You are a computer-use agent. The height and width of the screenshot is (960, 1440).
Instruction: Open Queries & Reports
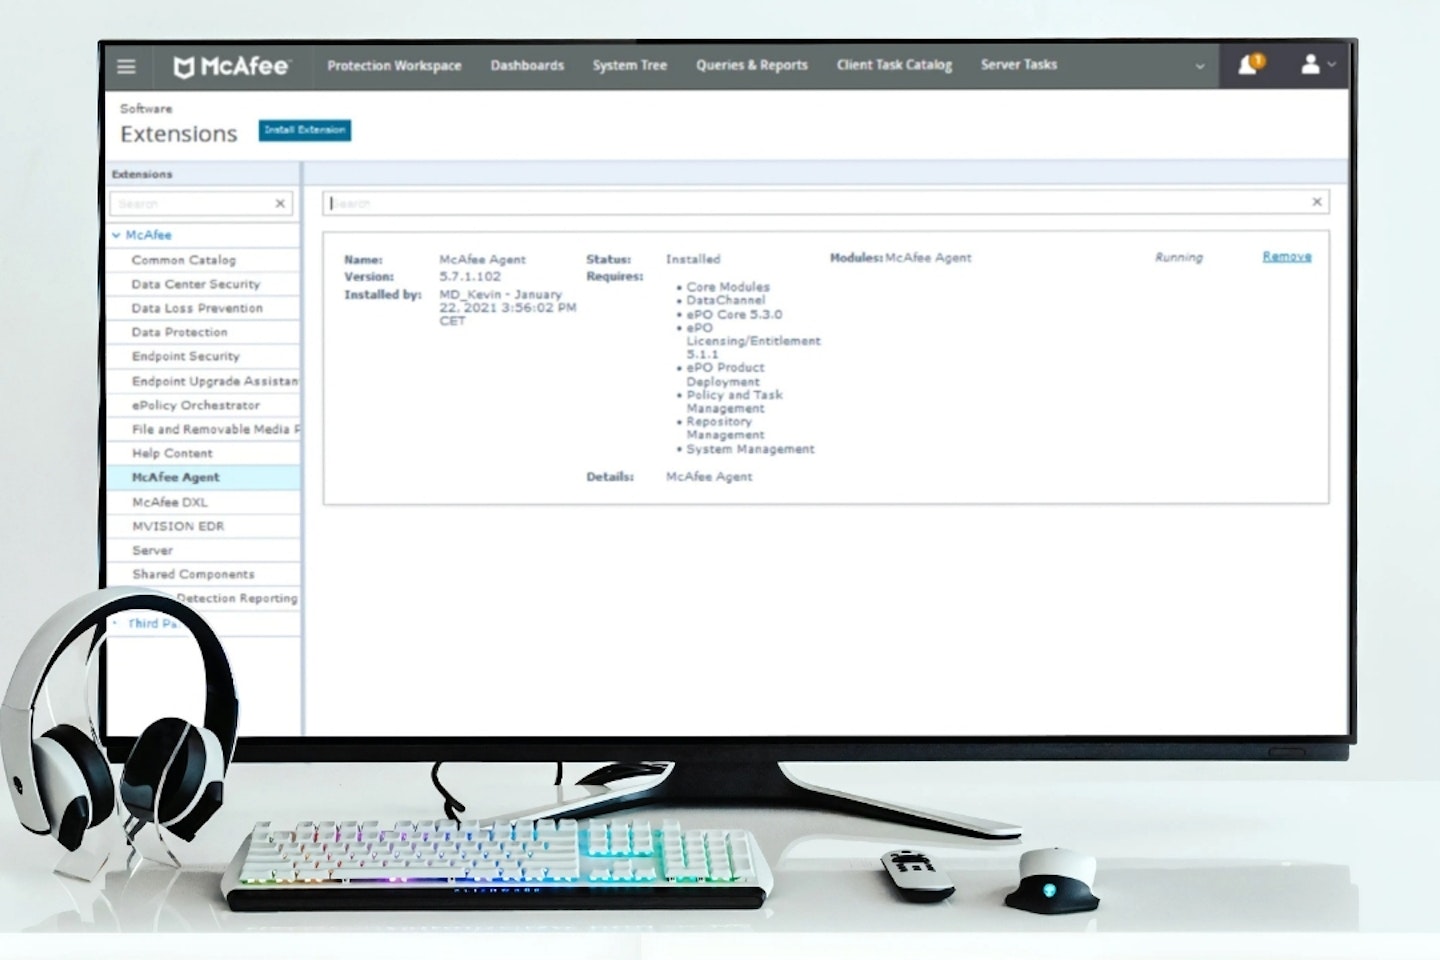click(x=751, y=65)
